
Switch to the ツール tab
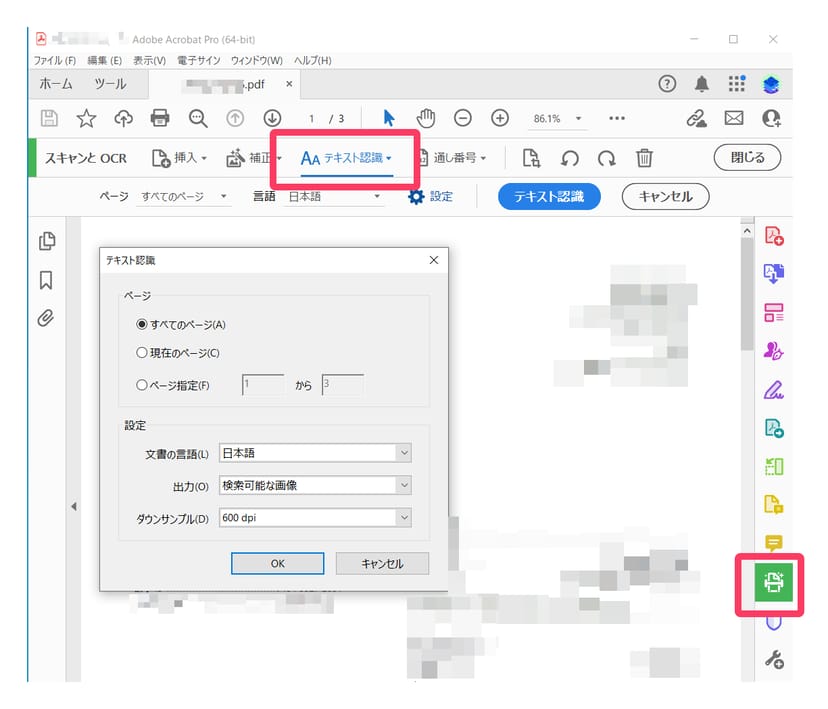point(110,85)
